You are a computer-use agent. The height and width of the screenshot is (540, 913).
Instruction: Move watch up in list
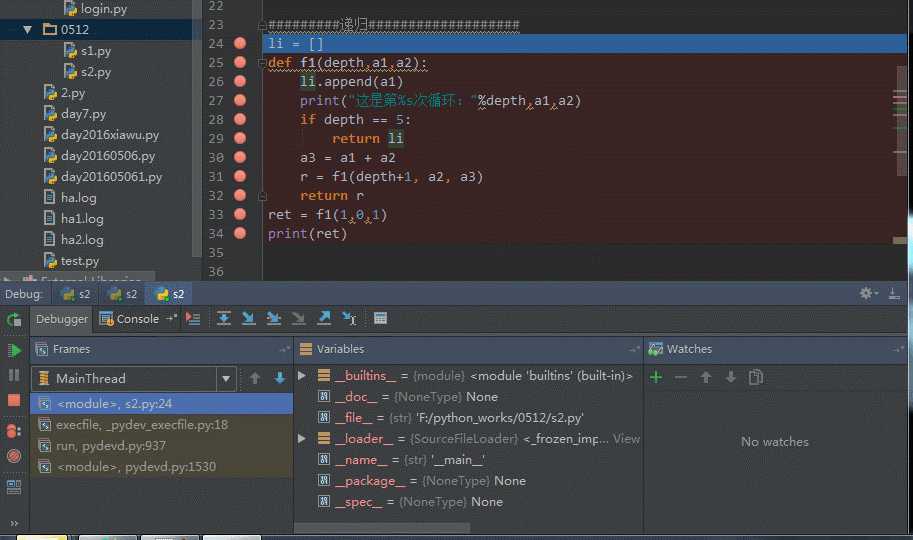706,377
